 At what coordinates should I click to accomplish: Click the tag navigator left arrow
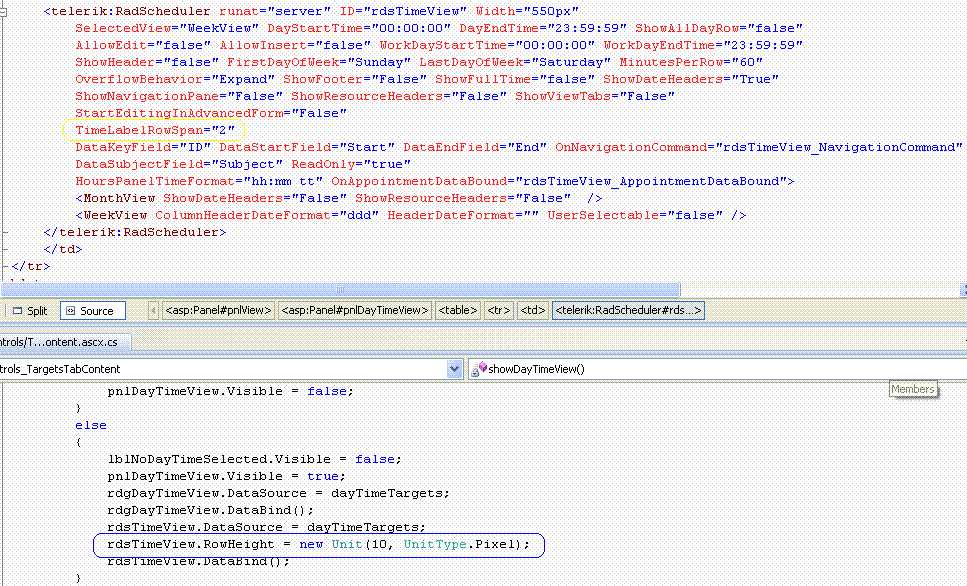pos(153,310)
